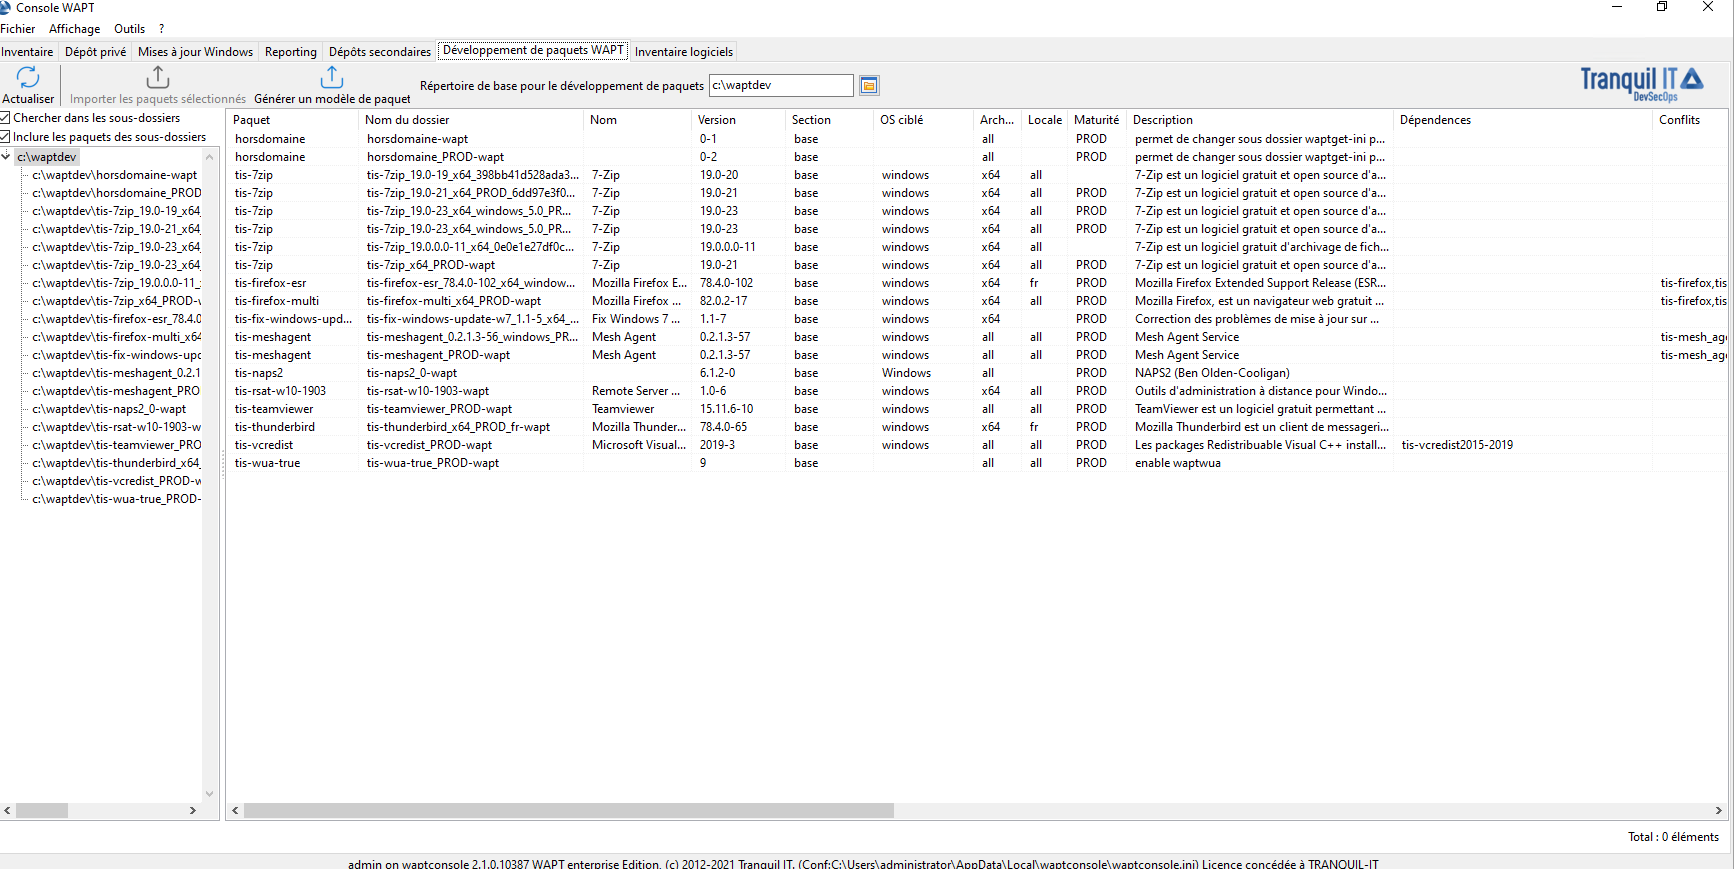Click the Importer les paquets sélectionnés icon
Screen dimensions: 1734x869
[x=158, y=77]
